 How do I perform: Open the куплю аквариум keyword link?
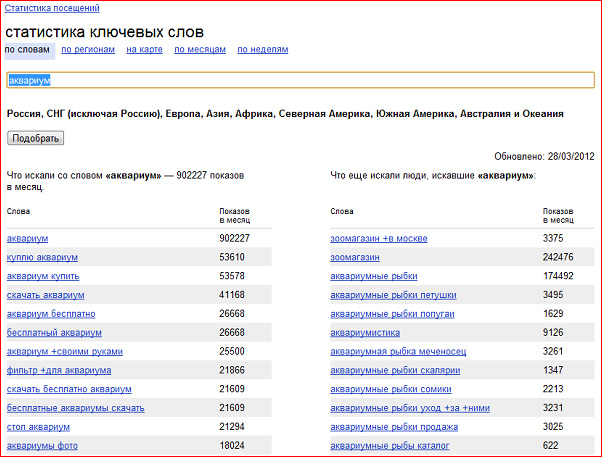click(x=42, y=257)
